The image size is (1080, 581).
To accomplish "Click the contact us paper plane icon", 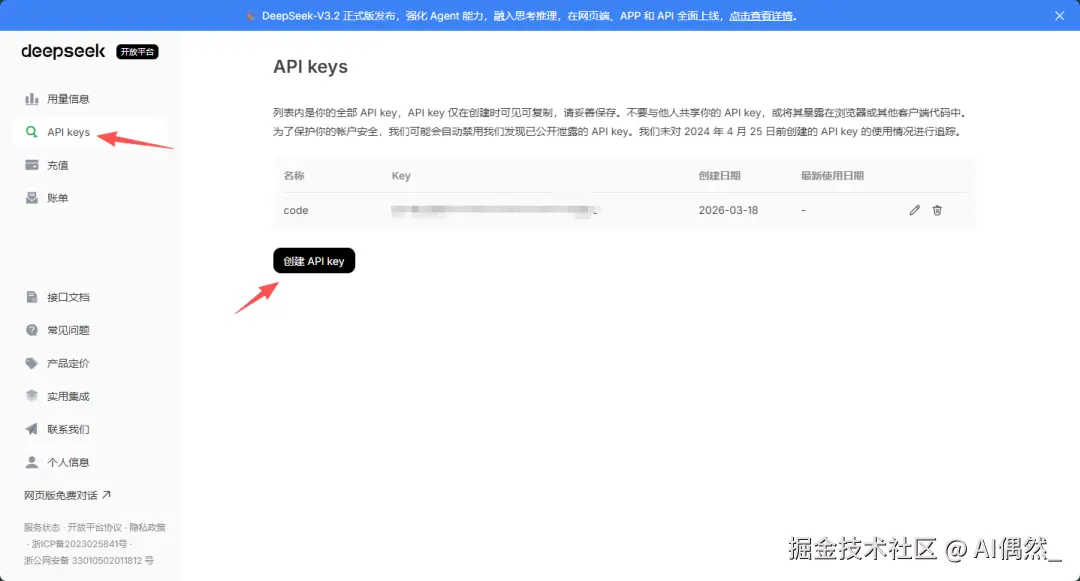I will click(32, 429).
